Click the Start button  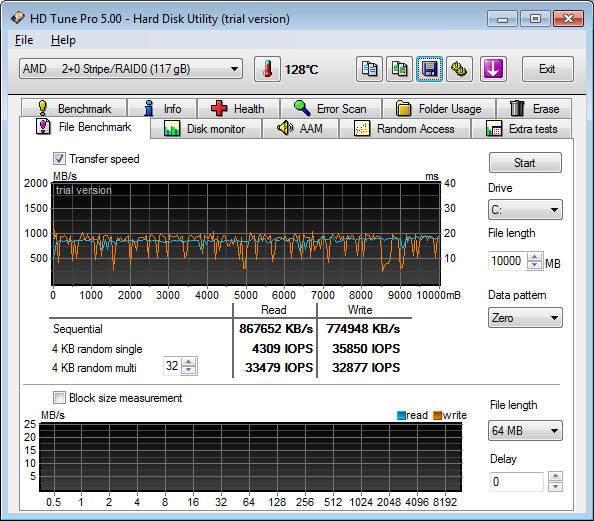[x=525, y=163]
